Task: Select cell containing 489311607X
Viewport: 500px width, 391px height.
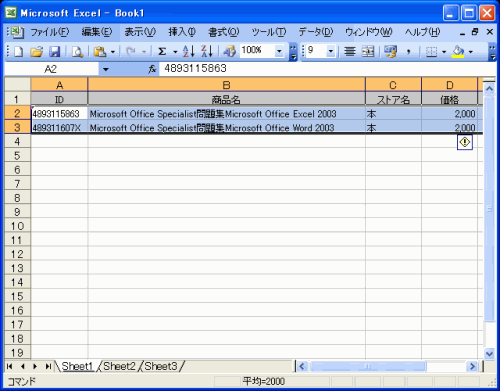Action: [x=59, y=127]
